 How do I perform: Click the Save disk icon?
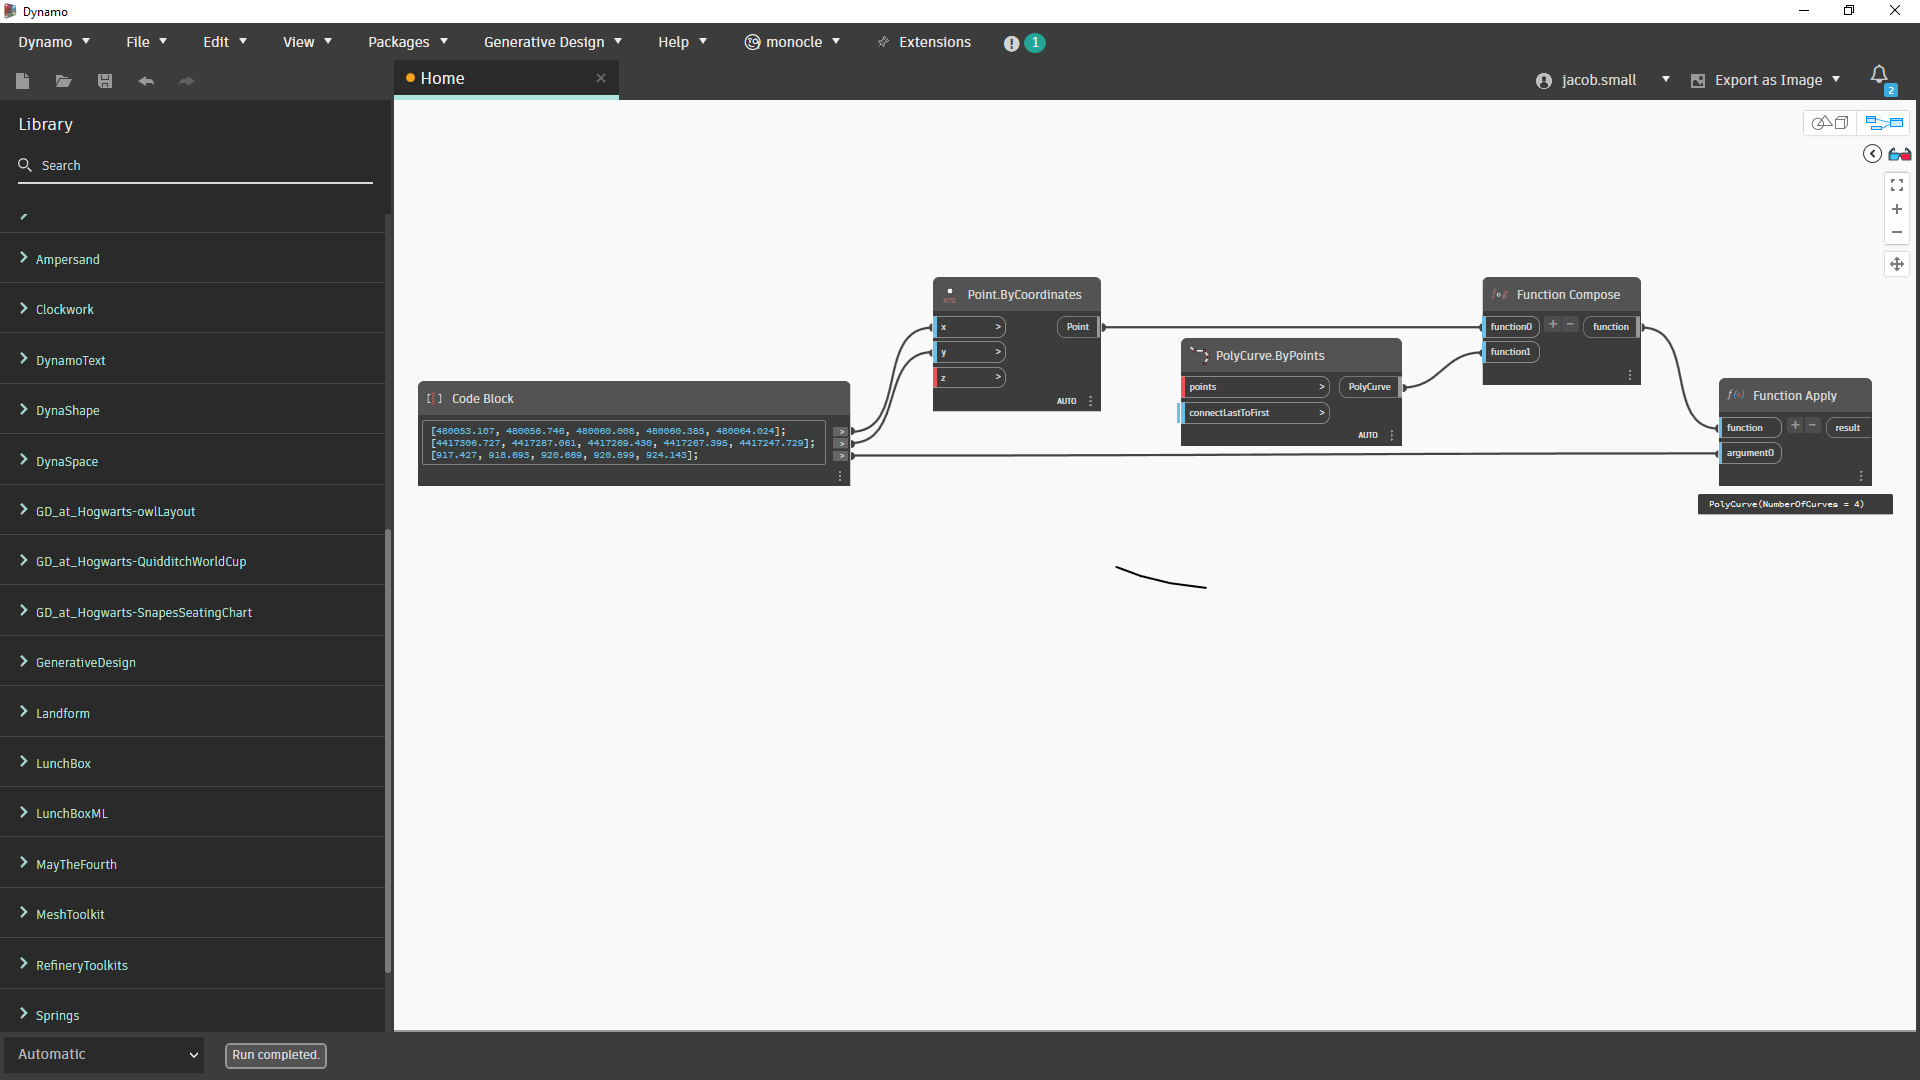point(105,81)
